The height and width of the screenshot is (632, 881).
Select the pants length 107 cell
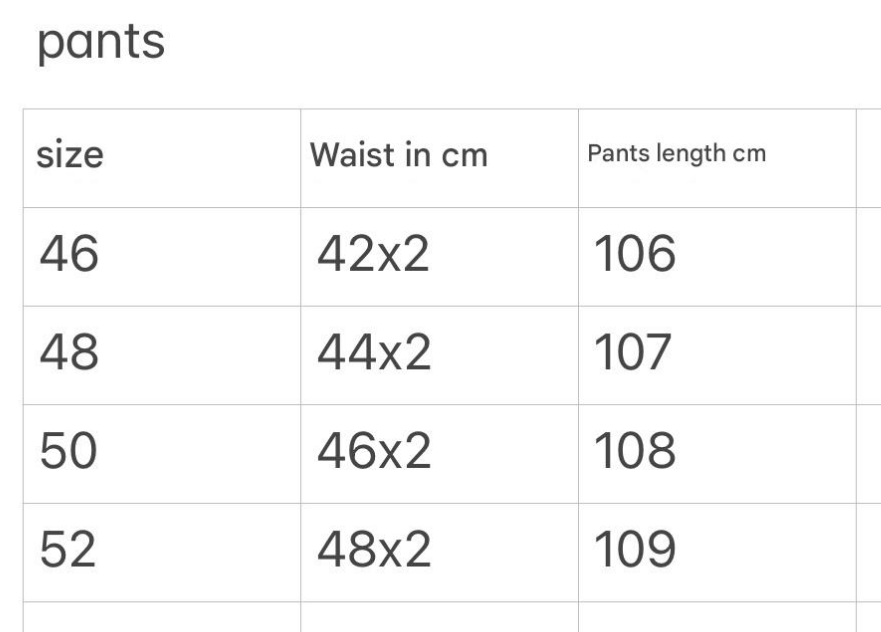point(634,354)
